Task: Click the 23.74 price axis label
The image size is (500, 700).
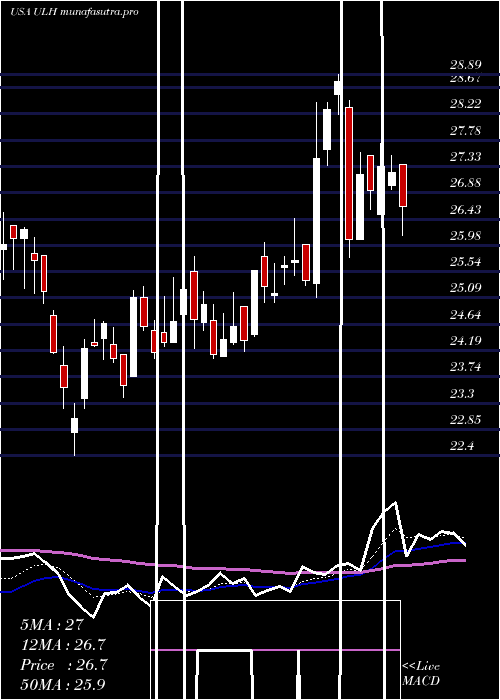Action: coord(465,367)
